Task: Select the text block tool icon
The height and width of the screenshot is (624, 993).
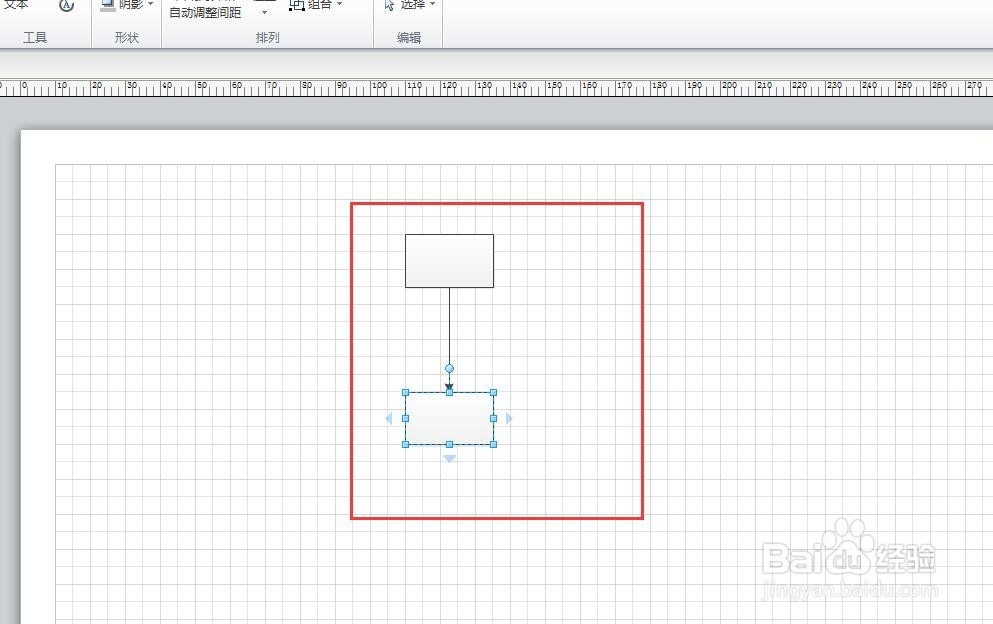Action: click(66, 6)
